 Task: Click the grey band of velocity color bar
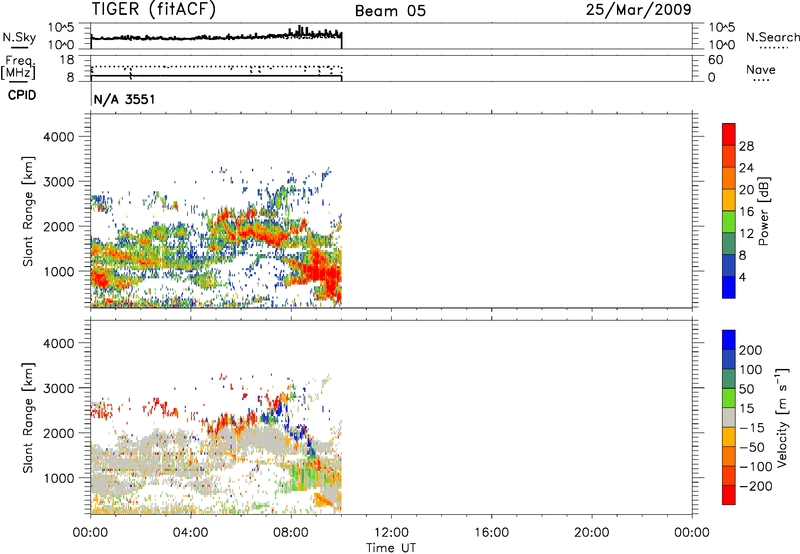(x=729, y=417)
